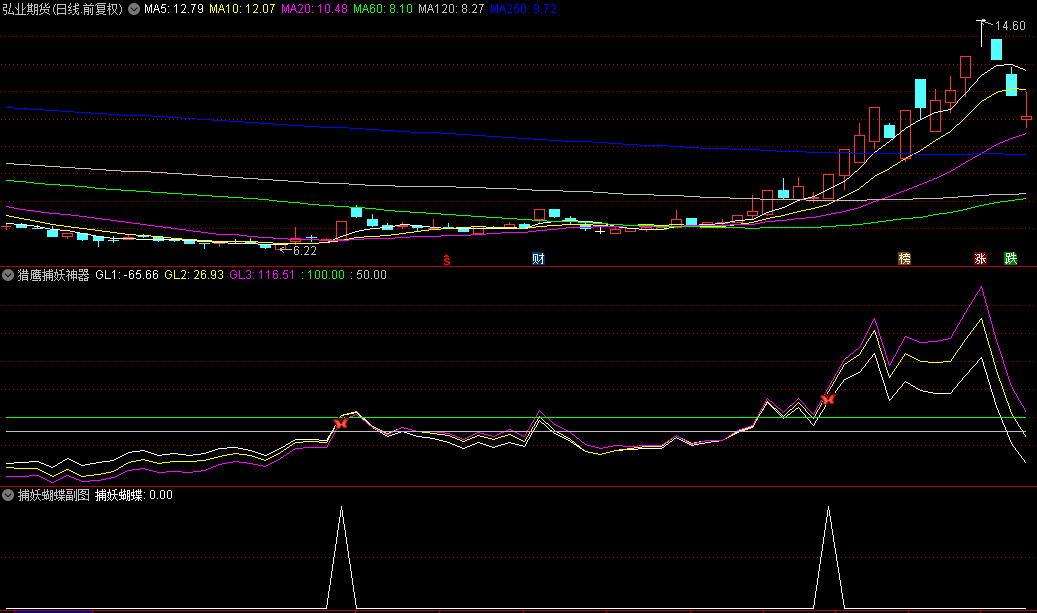Click the blue 财 financial report marker
The width and height of the screenshot is (1037, 613).
538,259
